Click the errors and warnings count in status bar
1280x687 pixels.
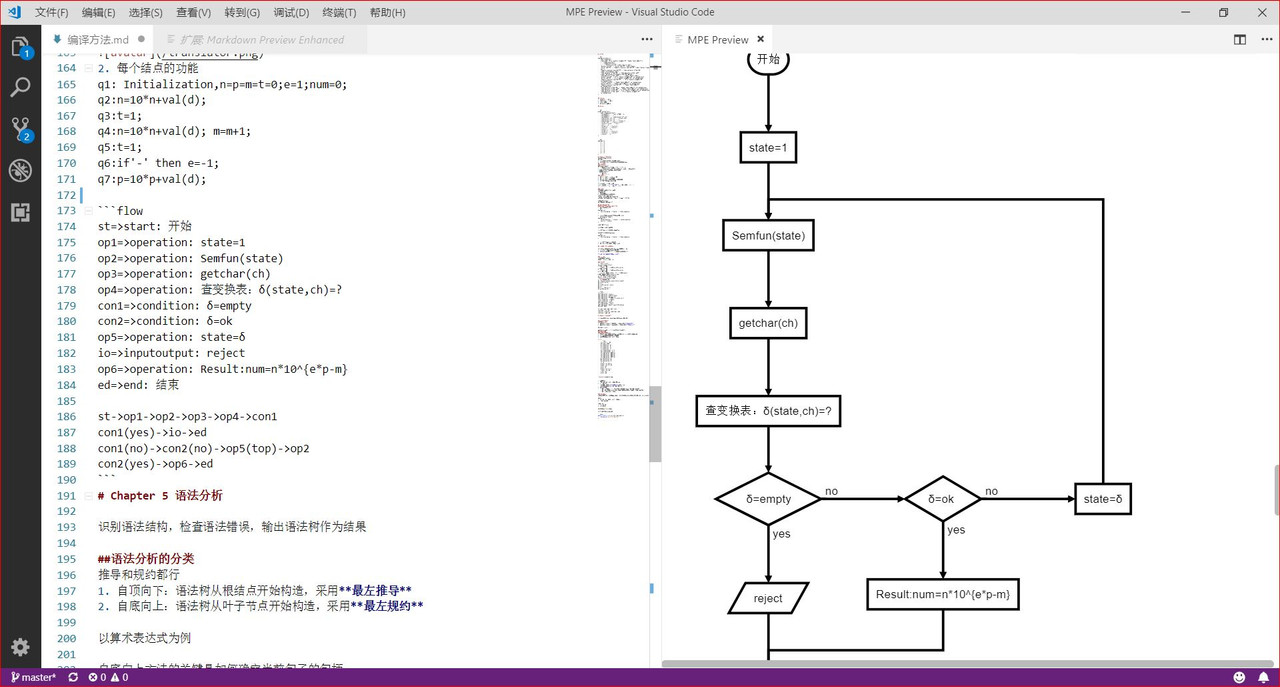point(108,677)
